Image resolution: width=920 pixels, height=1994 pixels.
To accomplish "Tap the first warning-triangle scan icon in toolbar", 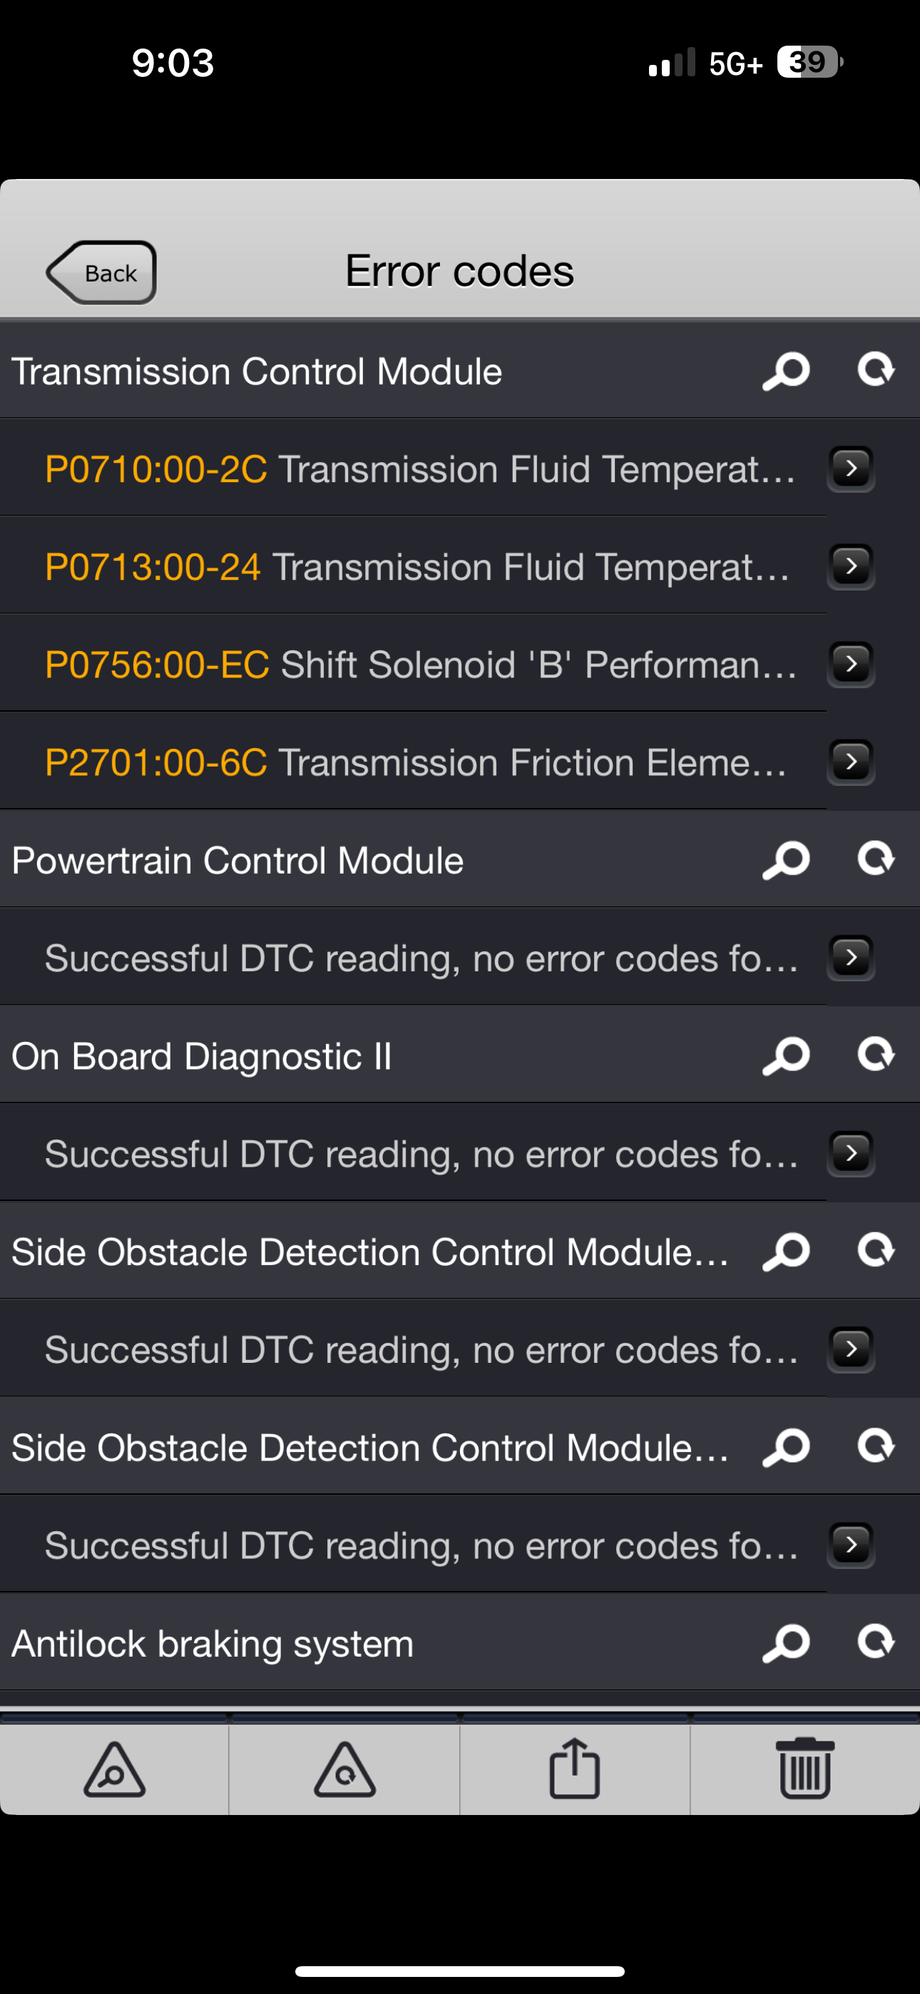I will coord(114,1768).
